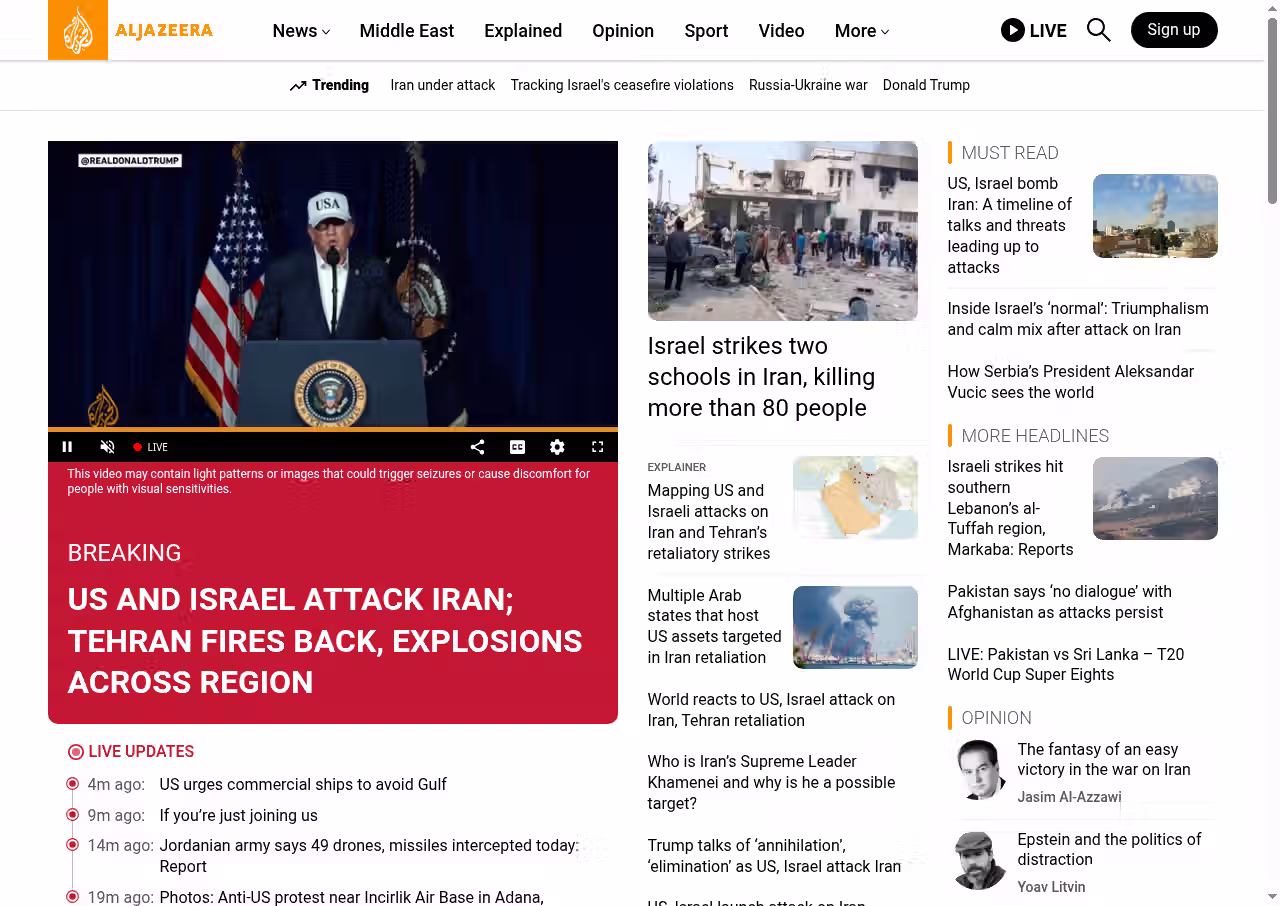Toggle closed captions on video
1280x906 pixels.
[x=517, y=447]
